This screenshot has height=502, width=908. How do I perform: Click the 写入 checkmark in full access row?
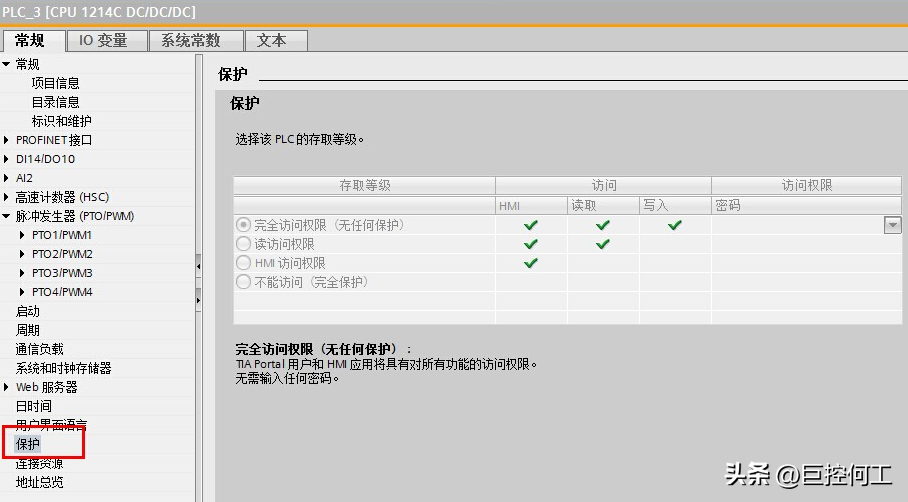675,225
